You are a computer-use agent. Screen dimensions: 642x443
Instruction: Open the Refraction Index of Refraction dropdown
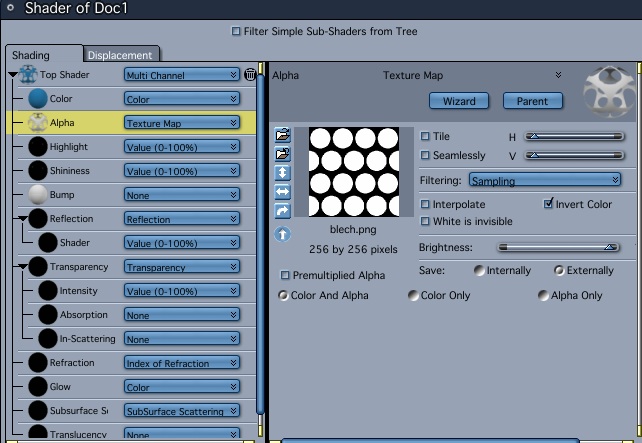(x=182, y=363)
